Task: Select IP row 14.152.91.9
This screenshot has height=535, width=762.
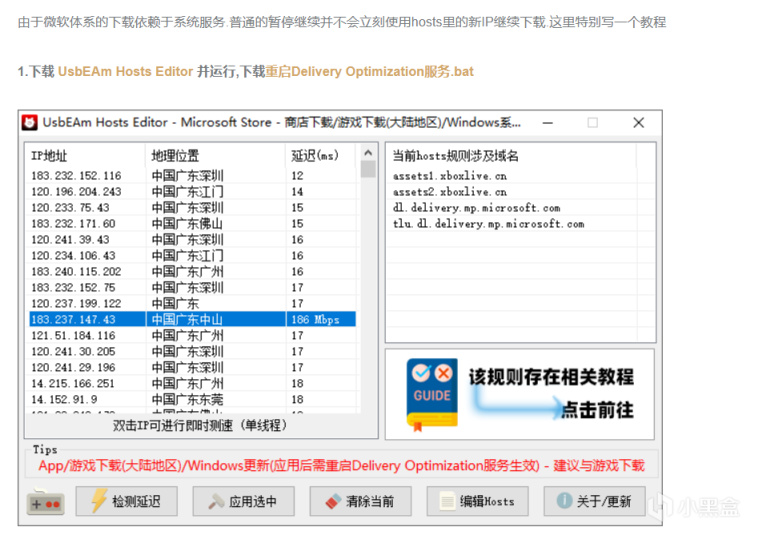Action: coord(192,399)
